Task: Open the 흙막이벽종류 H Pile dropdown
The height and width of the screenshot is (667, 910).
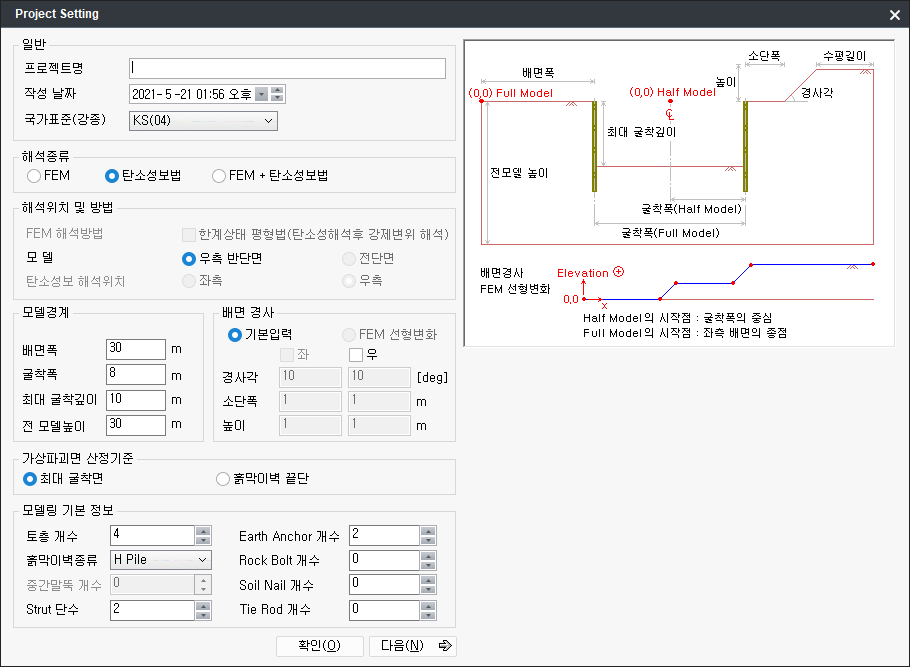Action: pyautogui.click(x=202, y=560)
